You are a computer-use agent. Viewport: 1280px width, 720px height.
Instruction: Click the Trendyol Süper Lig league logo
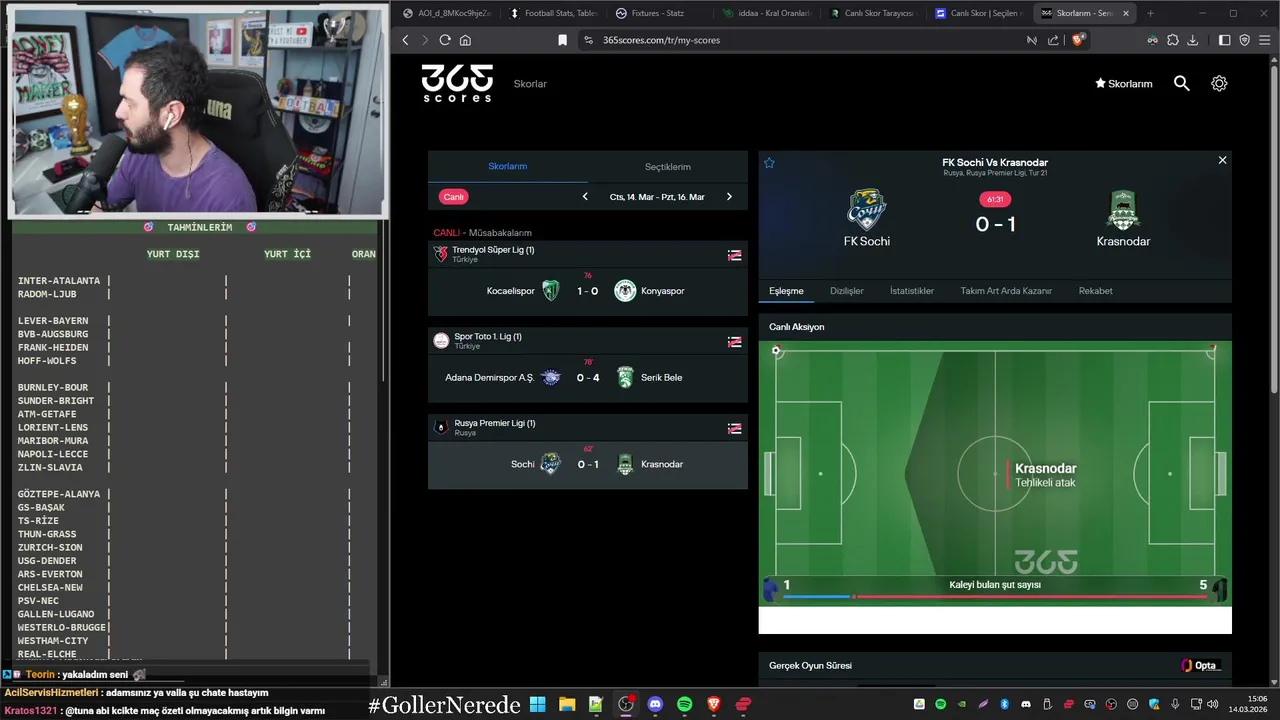tap(441, 254)
